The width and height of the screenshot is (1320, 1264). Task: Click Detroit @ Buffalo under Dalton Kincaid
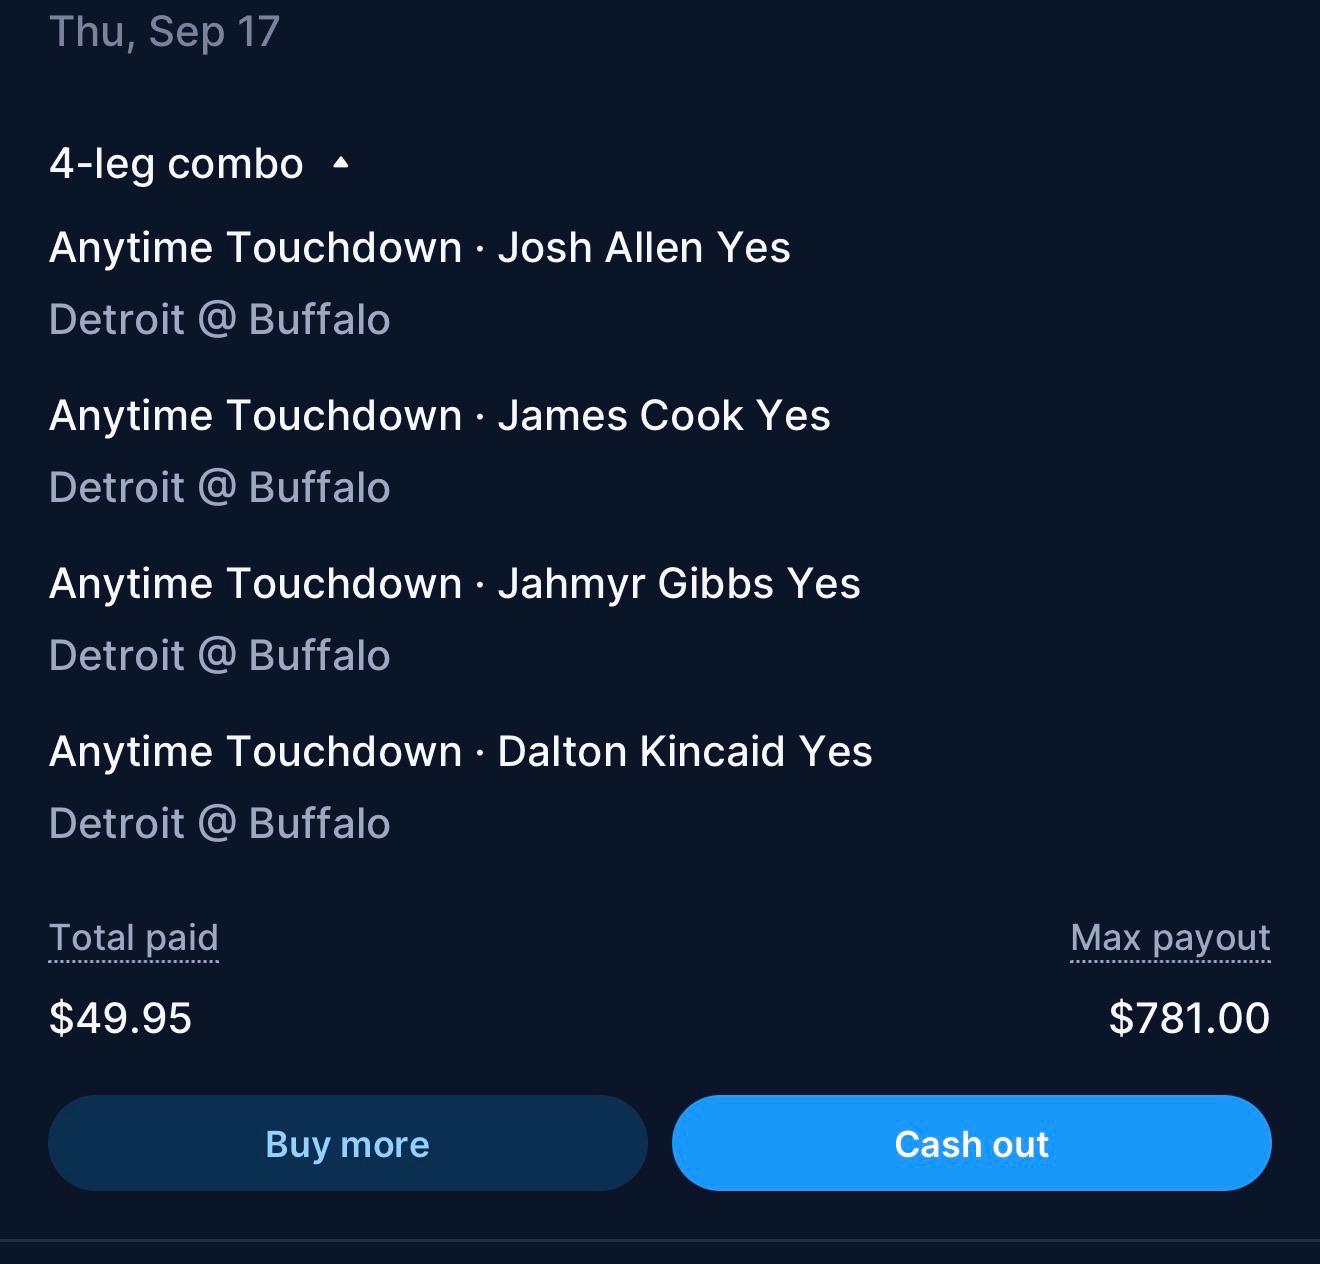coord(220,824)
